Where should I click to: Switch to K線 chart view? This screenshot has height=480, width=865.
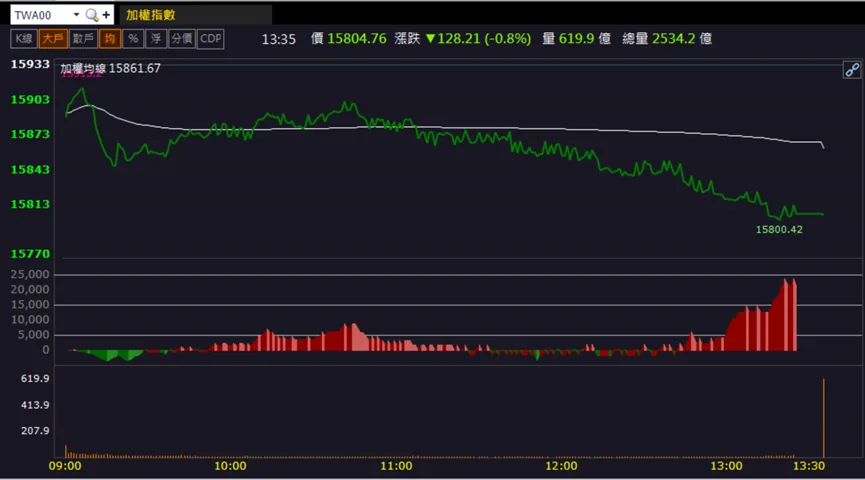coord(24,39)
